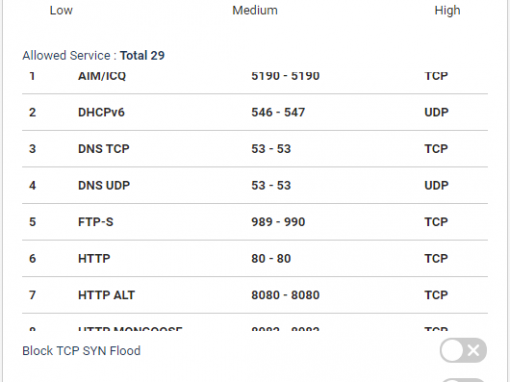Set firewall level to High
Viewport: 510px width, 382px height.
447,10
